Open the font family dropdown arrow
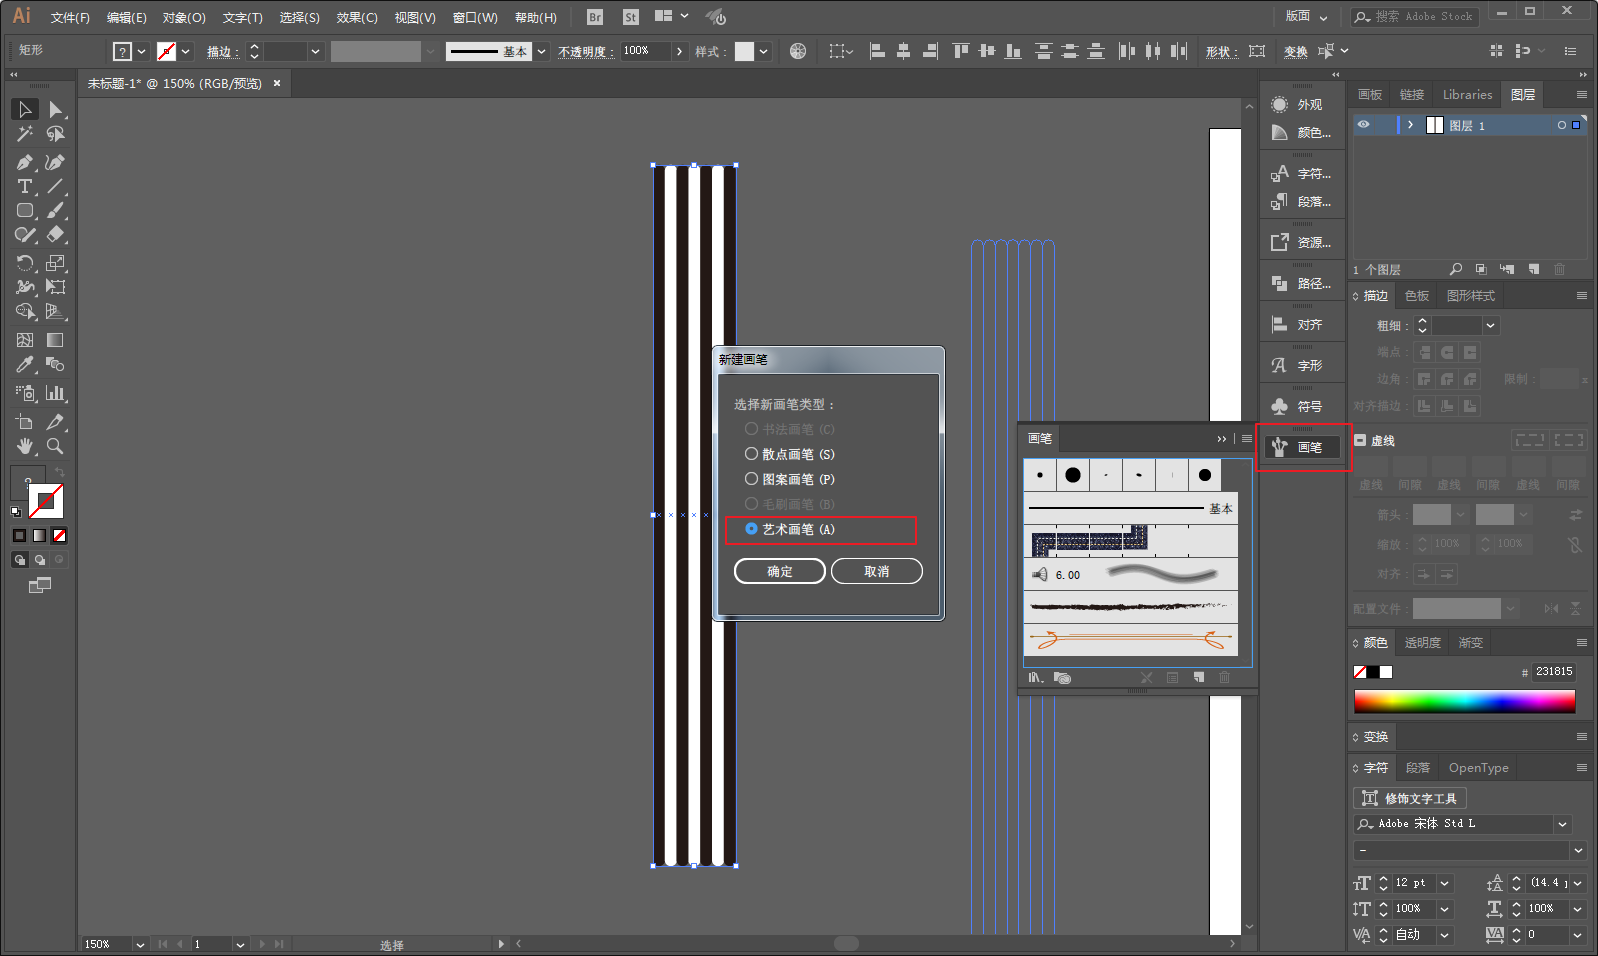This screenshot has width=1598, height=956. (x=1562, y=824)
